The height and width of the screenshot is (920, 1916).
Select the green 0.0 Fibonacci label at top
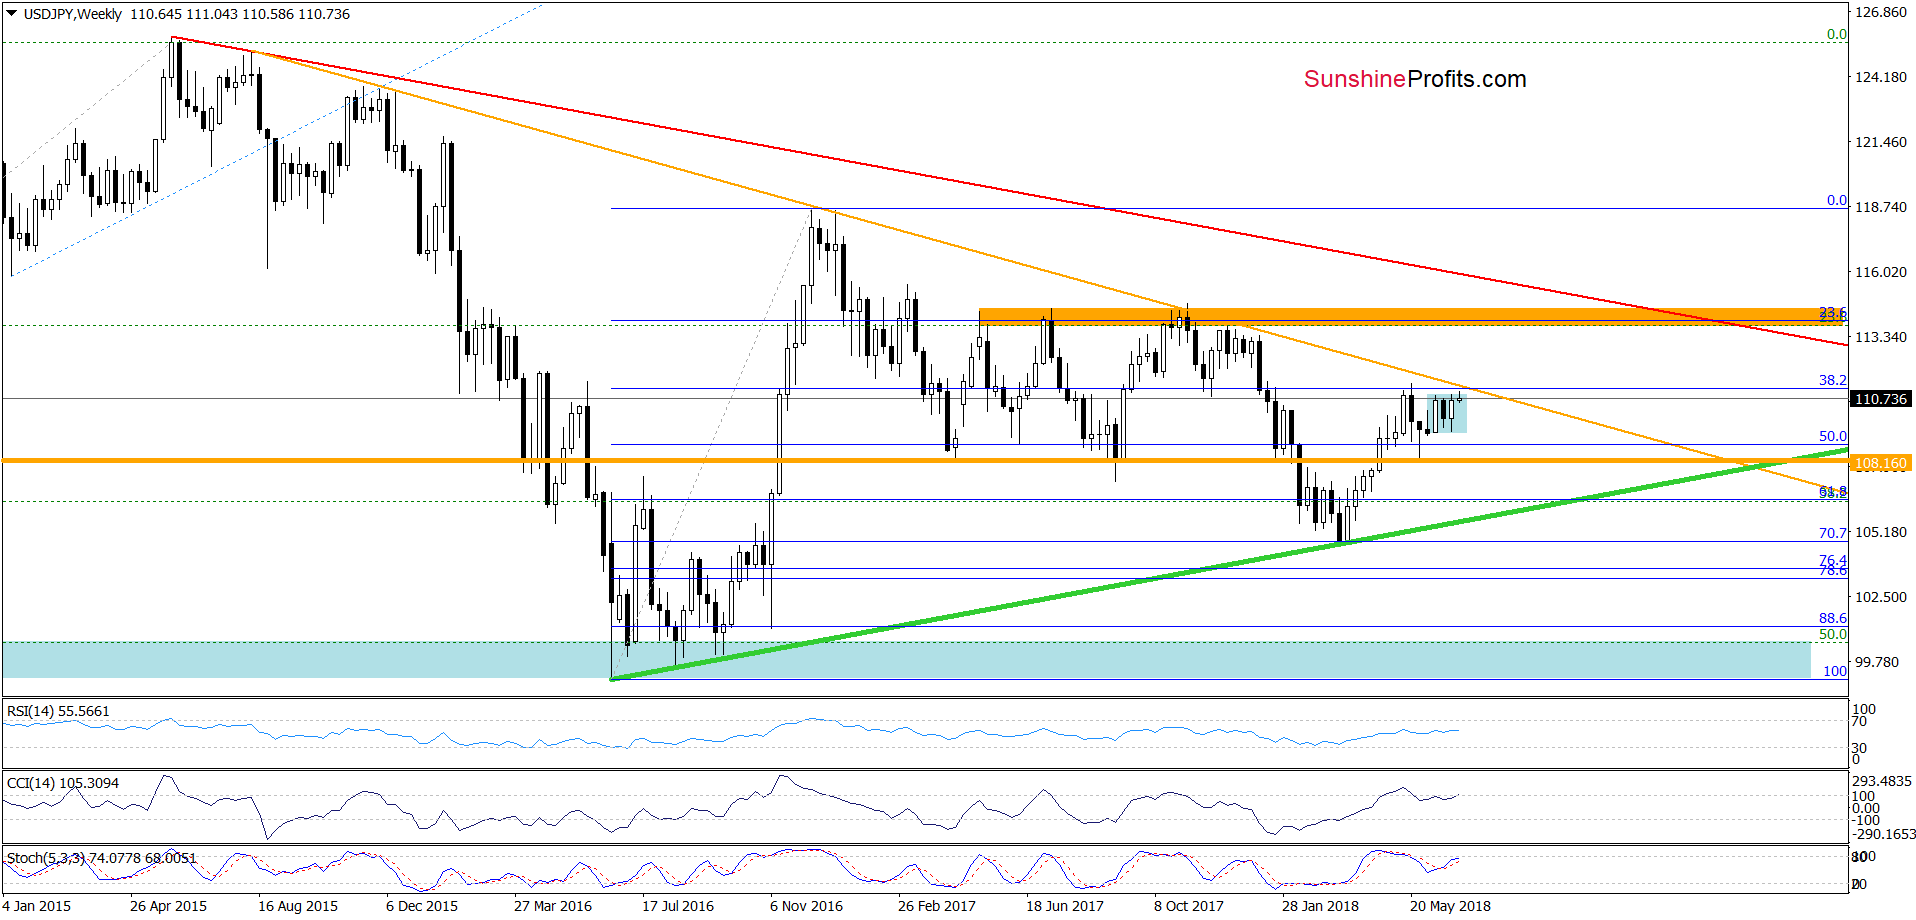[1837, 34]
